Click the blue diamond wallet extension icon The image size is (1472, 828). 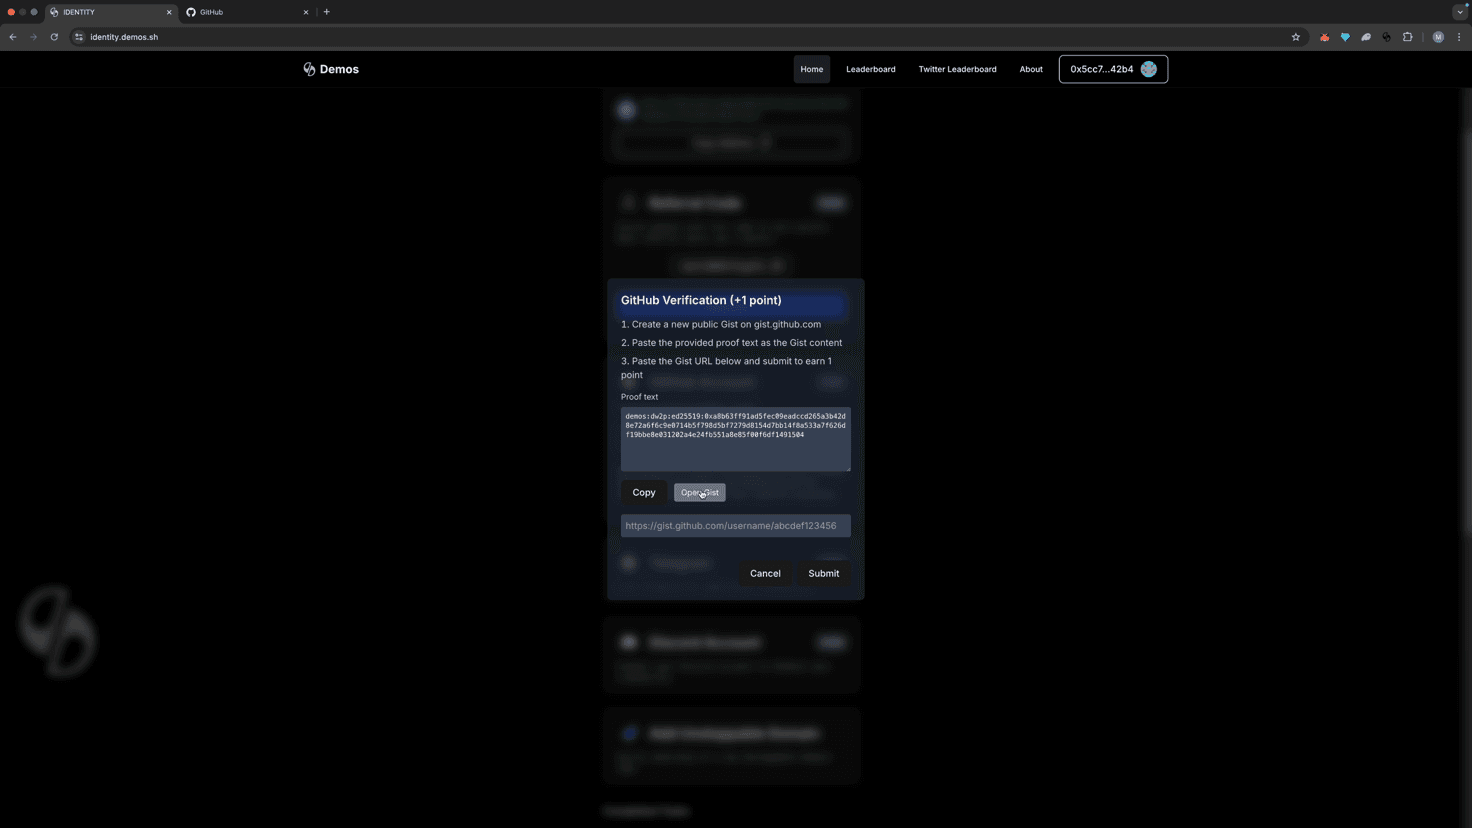pyautogui.click(x=1345, y=37)
